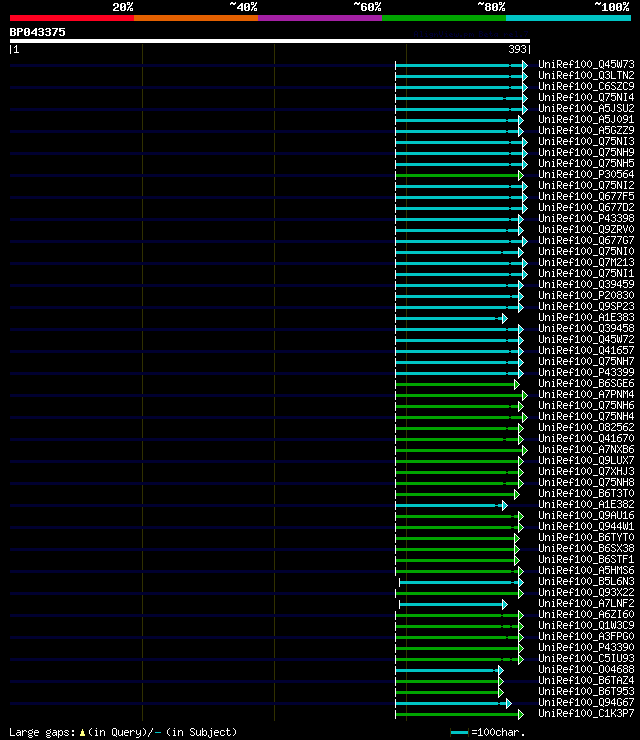Select the UniRef100_B6T3T0 label

point(586,494)
